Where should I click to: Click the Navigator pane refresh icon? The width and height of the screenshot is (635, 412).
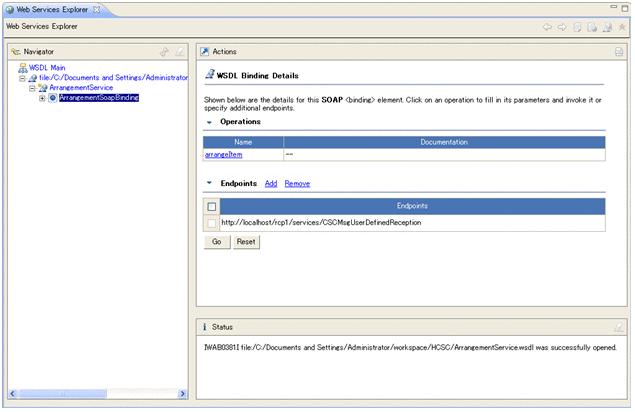[164, 51]
